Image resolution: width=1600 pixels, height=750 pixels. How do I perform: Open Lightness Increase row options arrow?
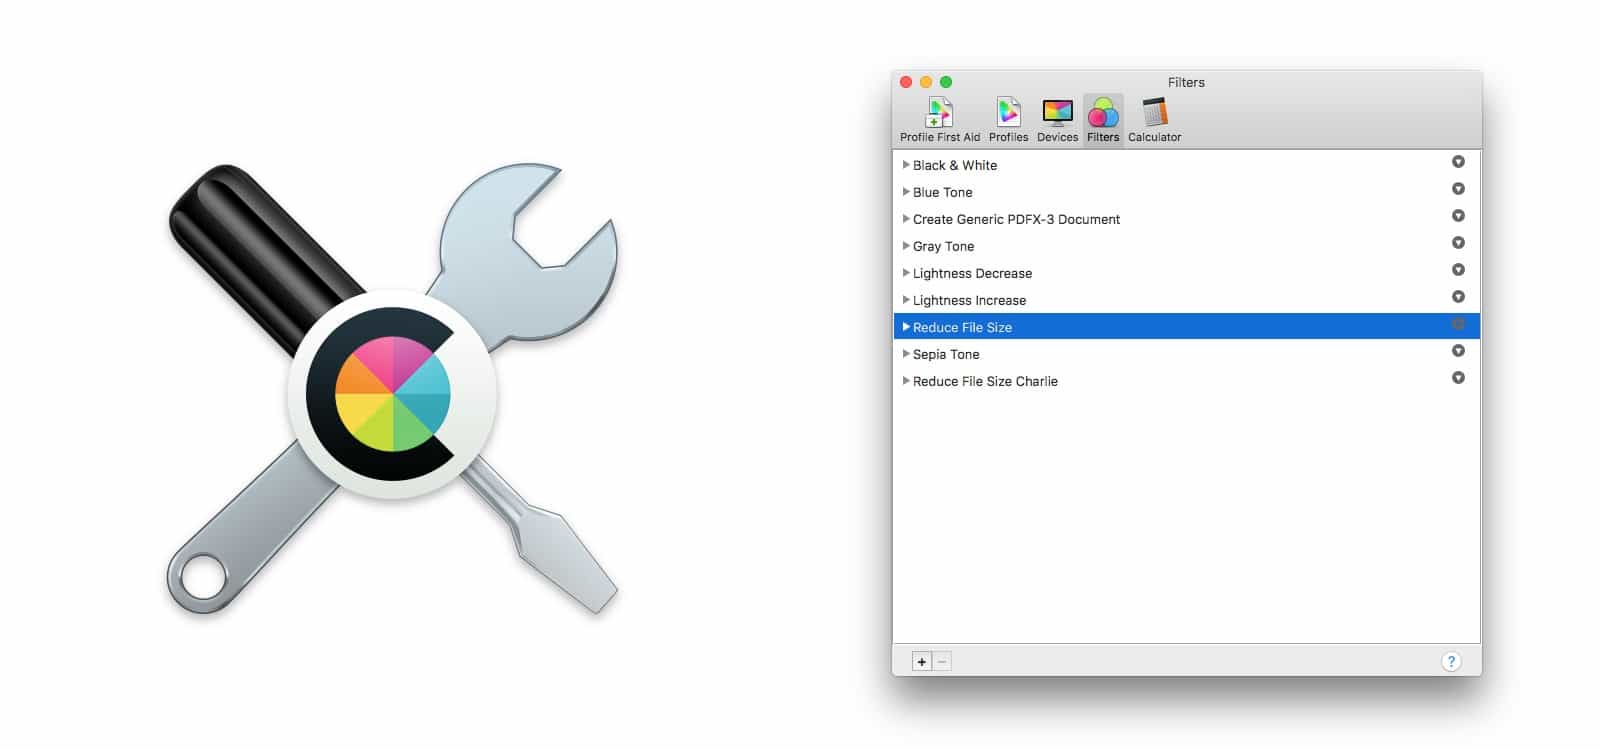(x=1458, y=297)
